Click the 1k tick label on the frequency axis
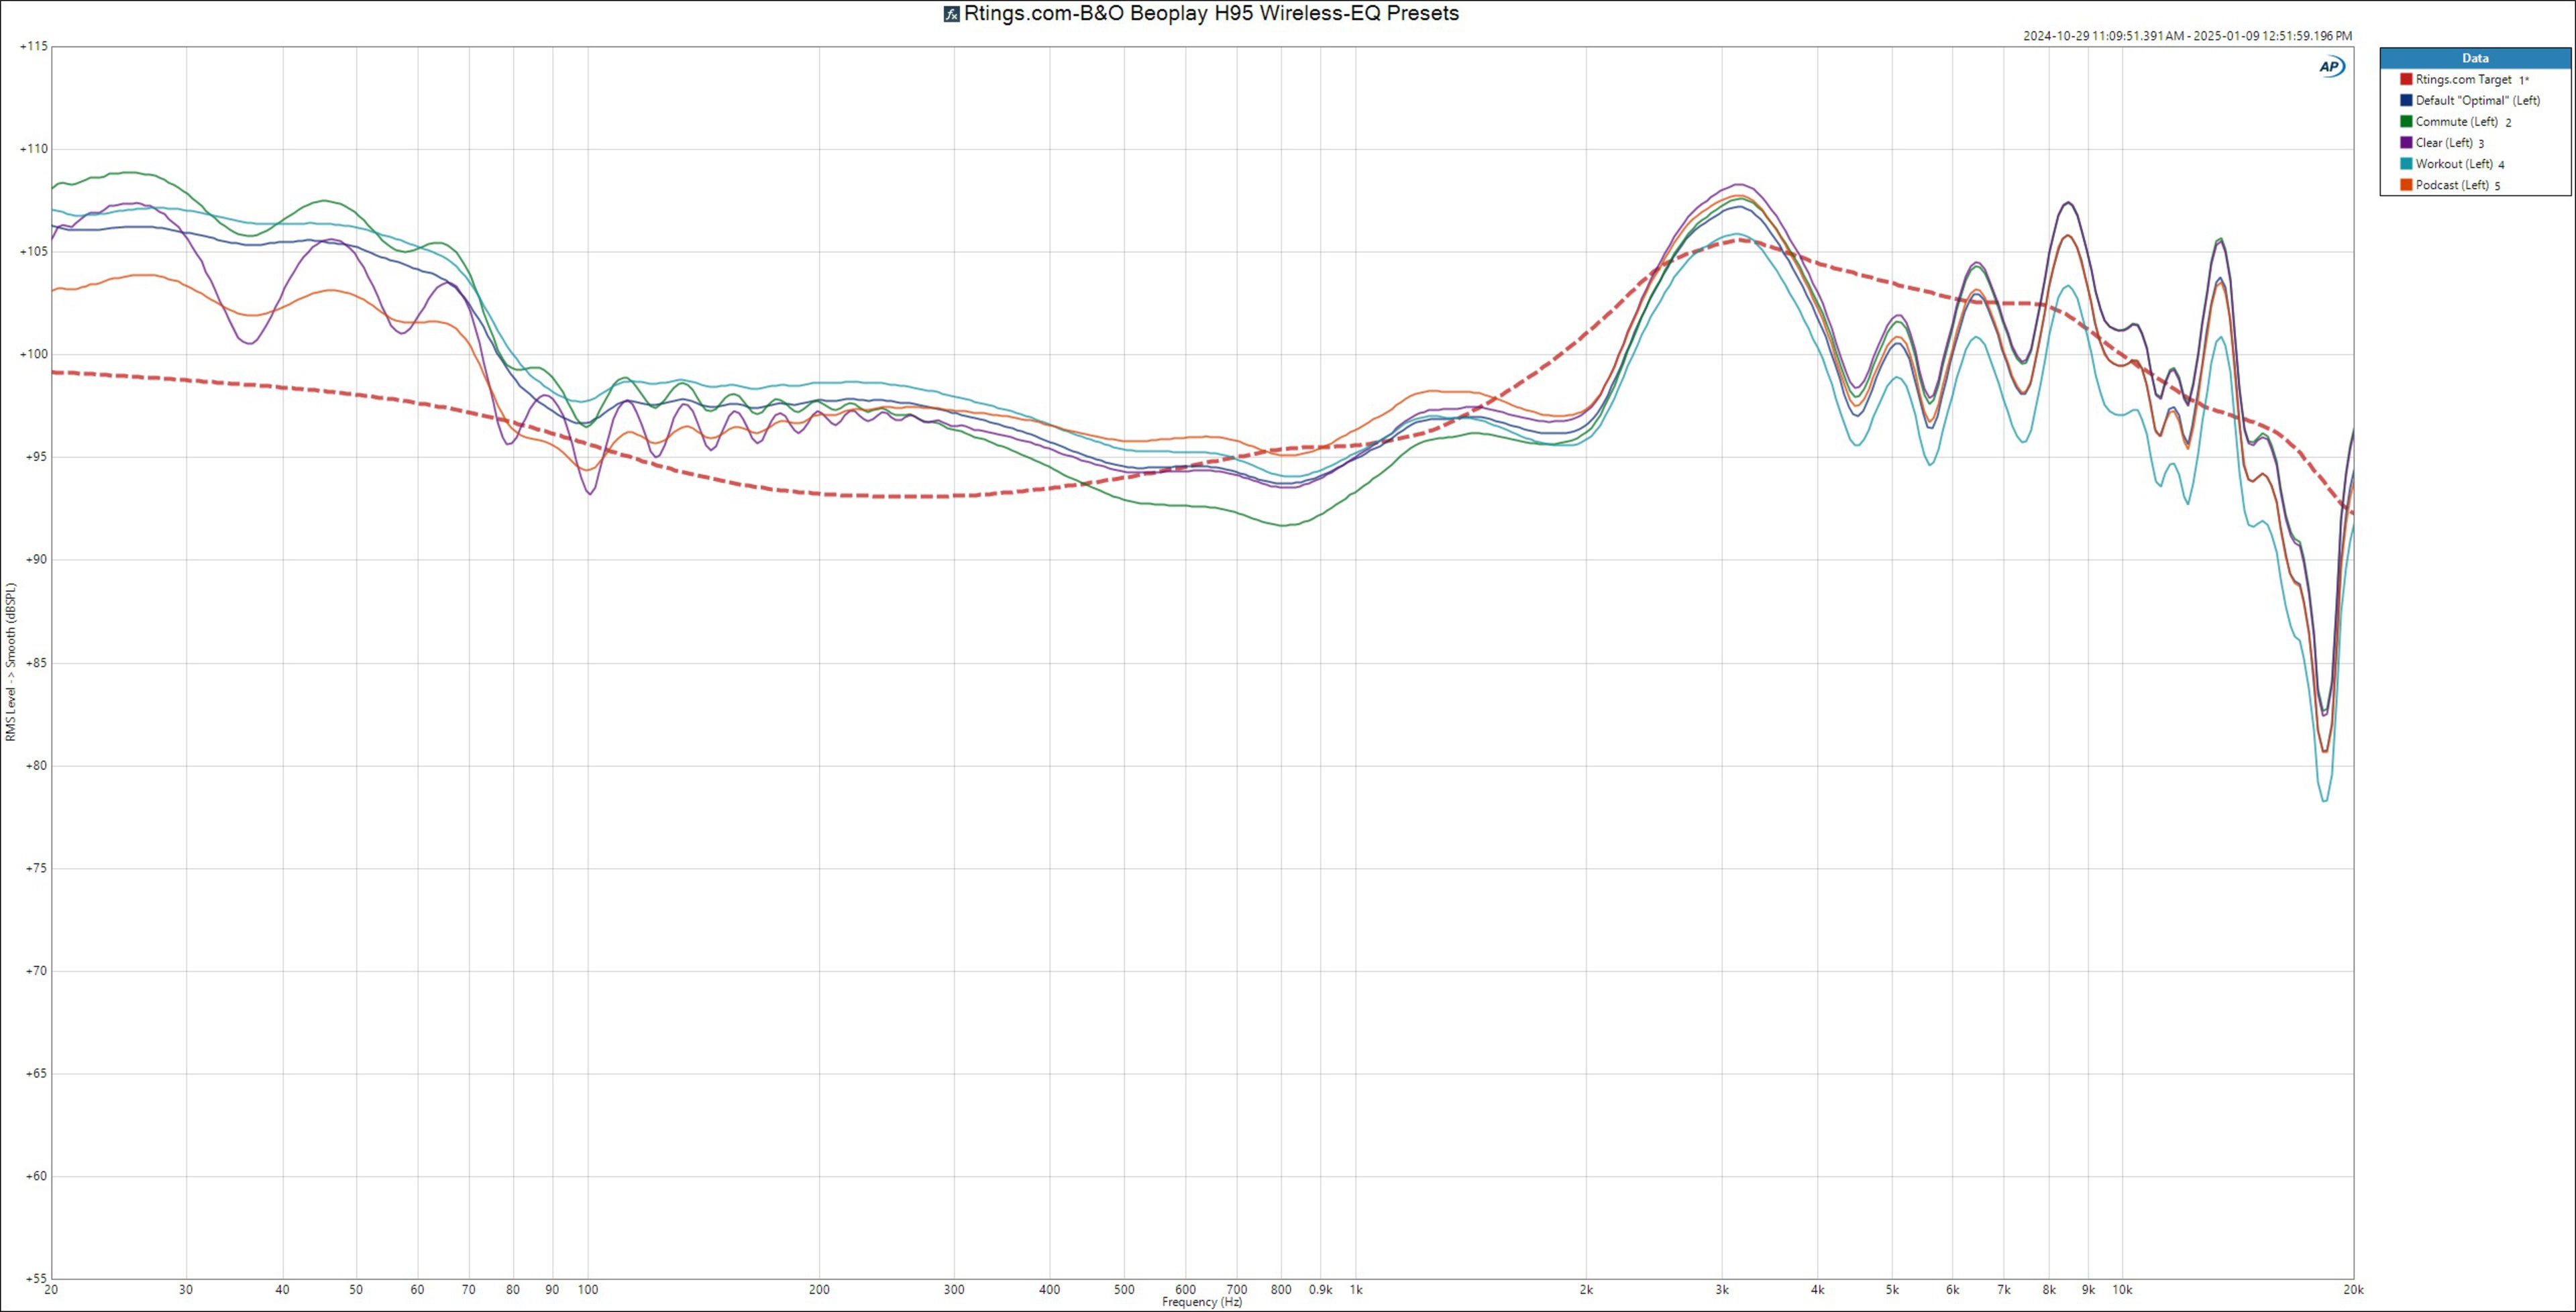The image size is (2576, 1312). (x=1355, y=1289)
